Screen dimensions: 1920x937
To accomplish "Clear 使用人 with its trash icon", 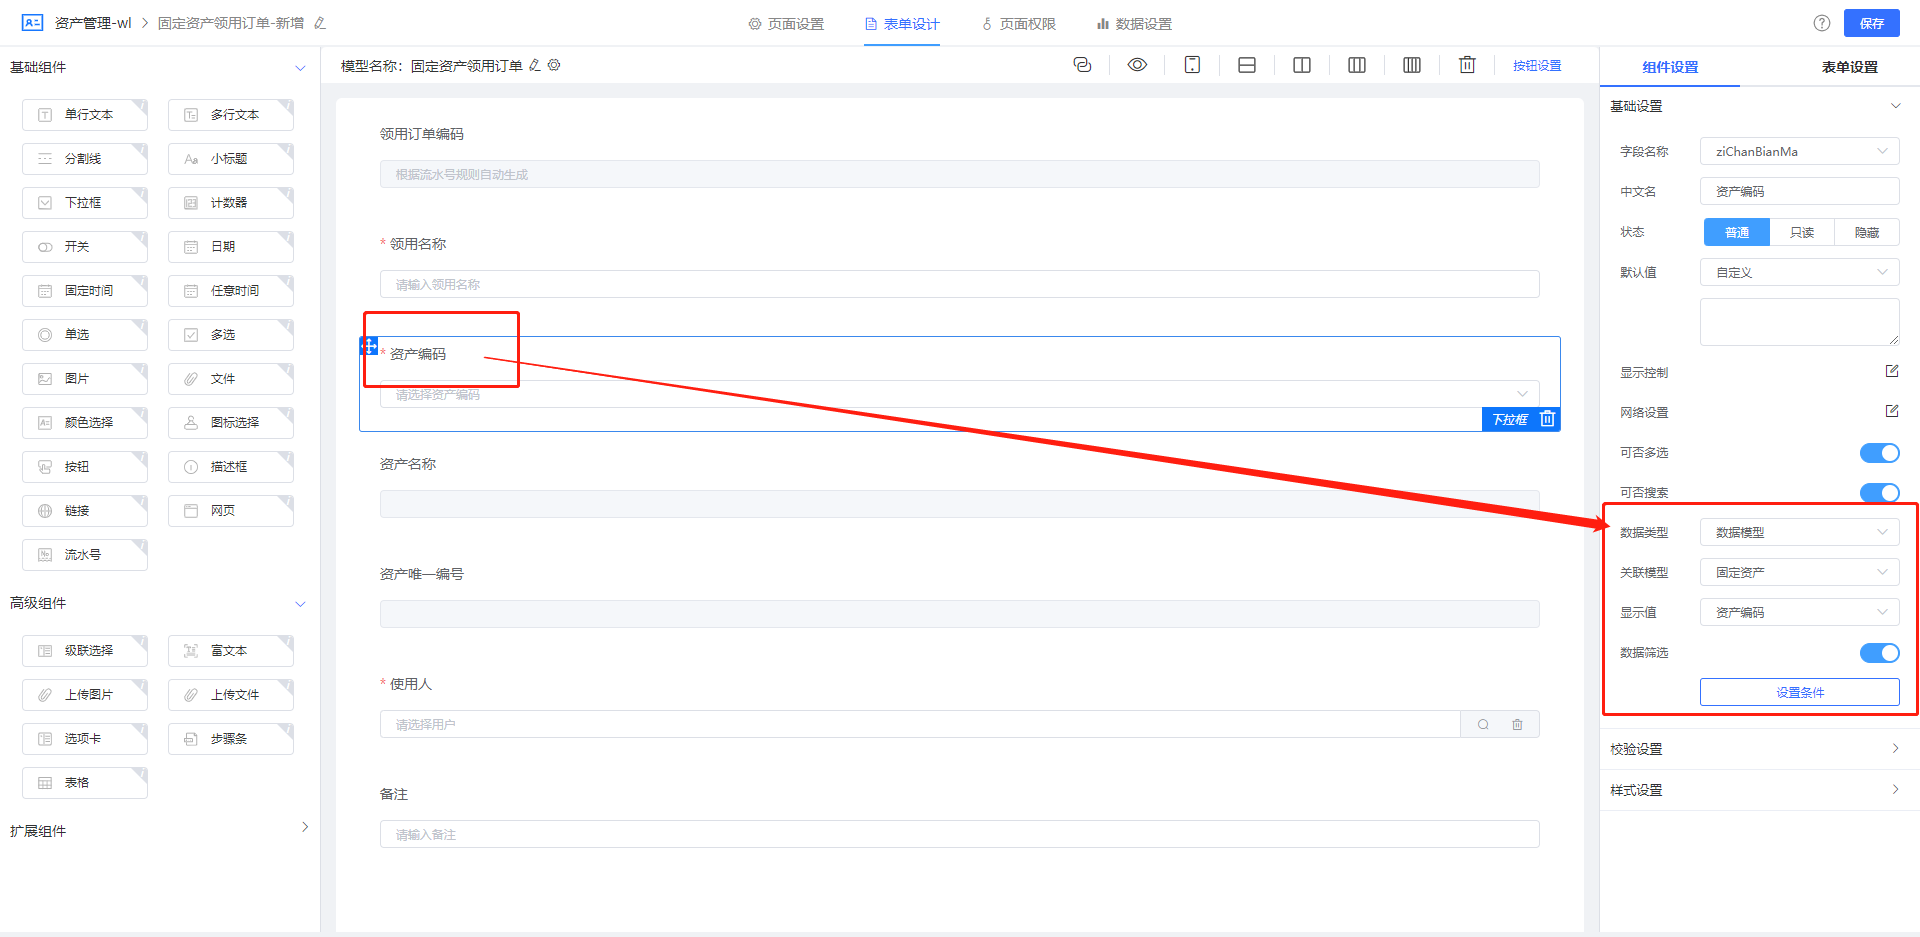I will pos(1517,724).
